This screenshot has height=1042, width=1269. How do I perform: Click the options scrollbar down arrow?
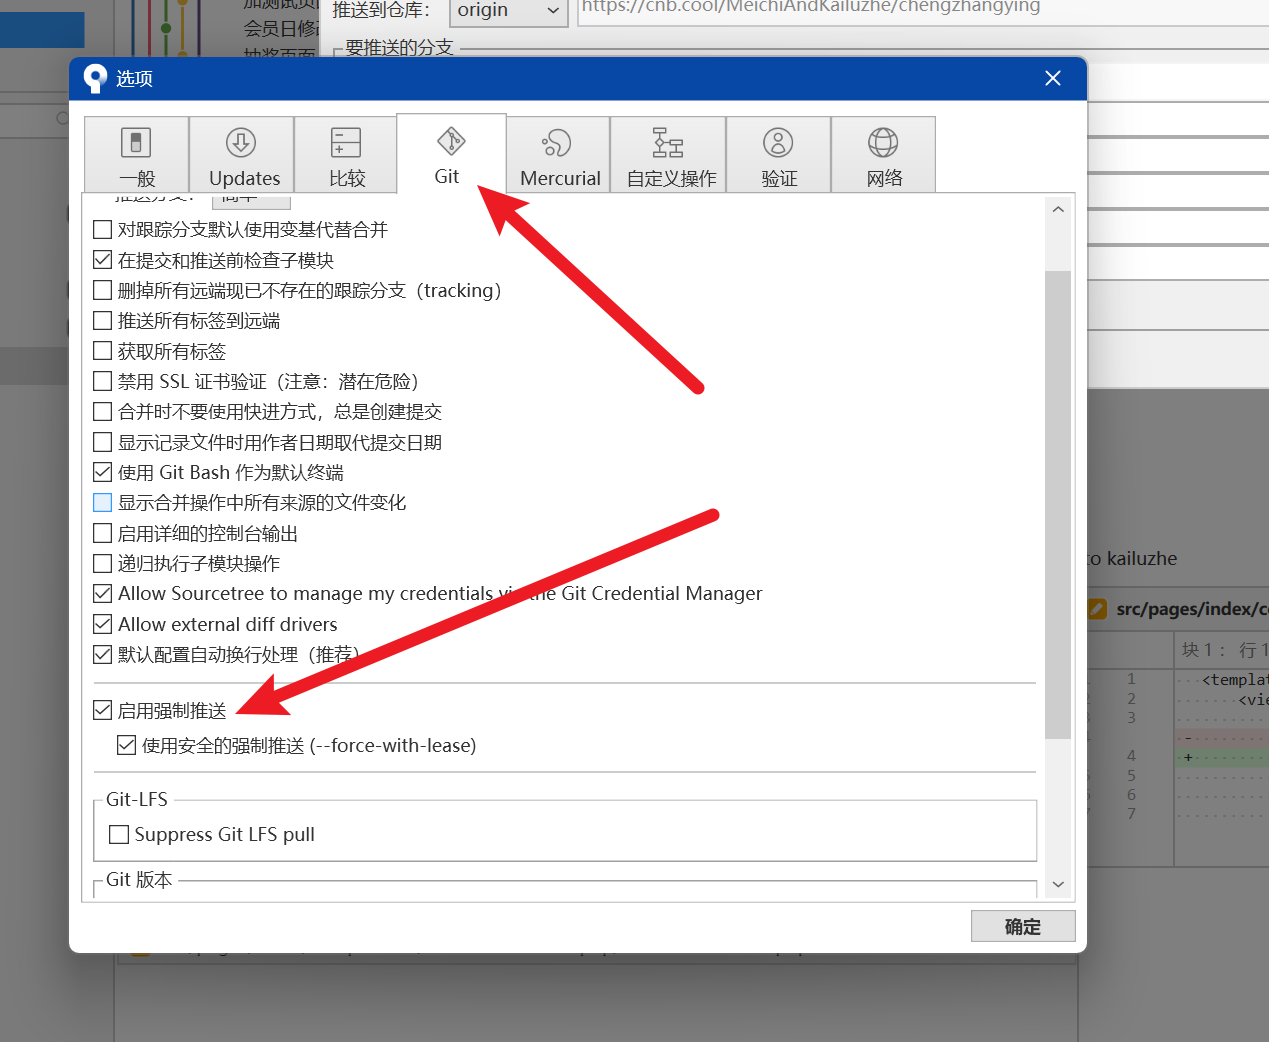click(1058, 884)
